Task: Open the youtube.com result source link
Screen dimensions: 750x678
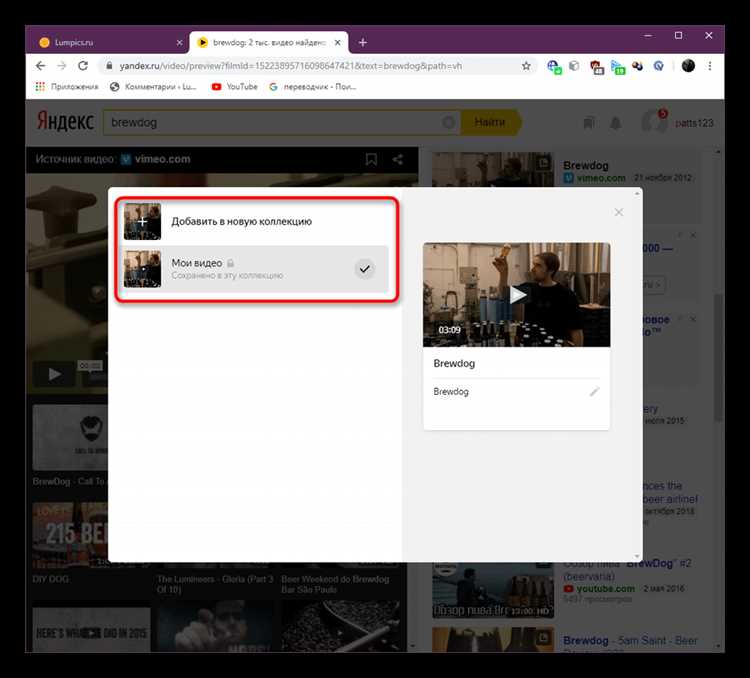Action: pos(605,589)
